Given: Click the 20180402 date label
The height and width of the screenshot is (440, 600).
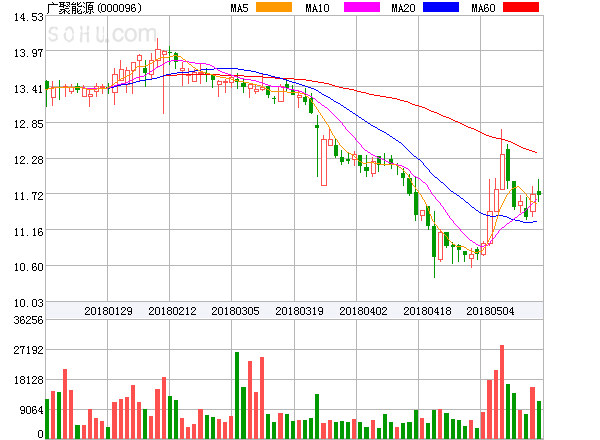Looking at the screenshot, I should tap(363, 311).
